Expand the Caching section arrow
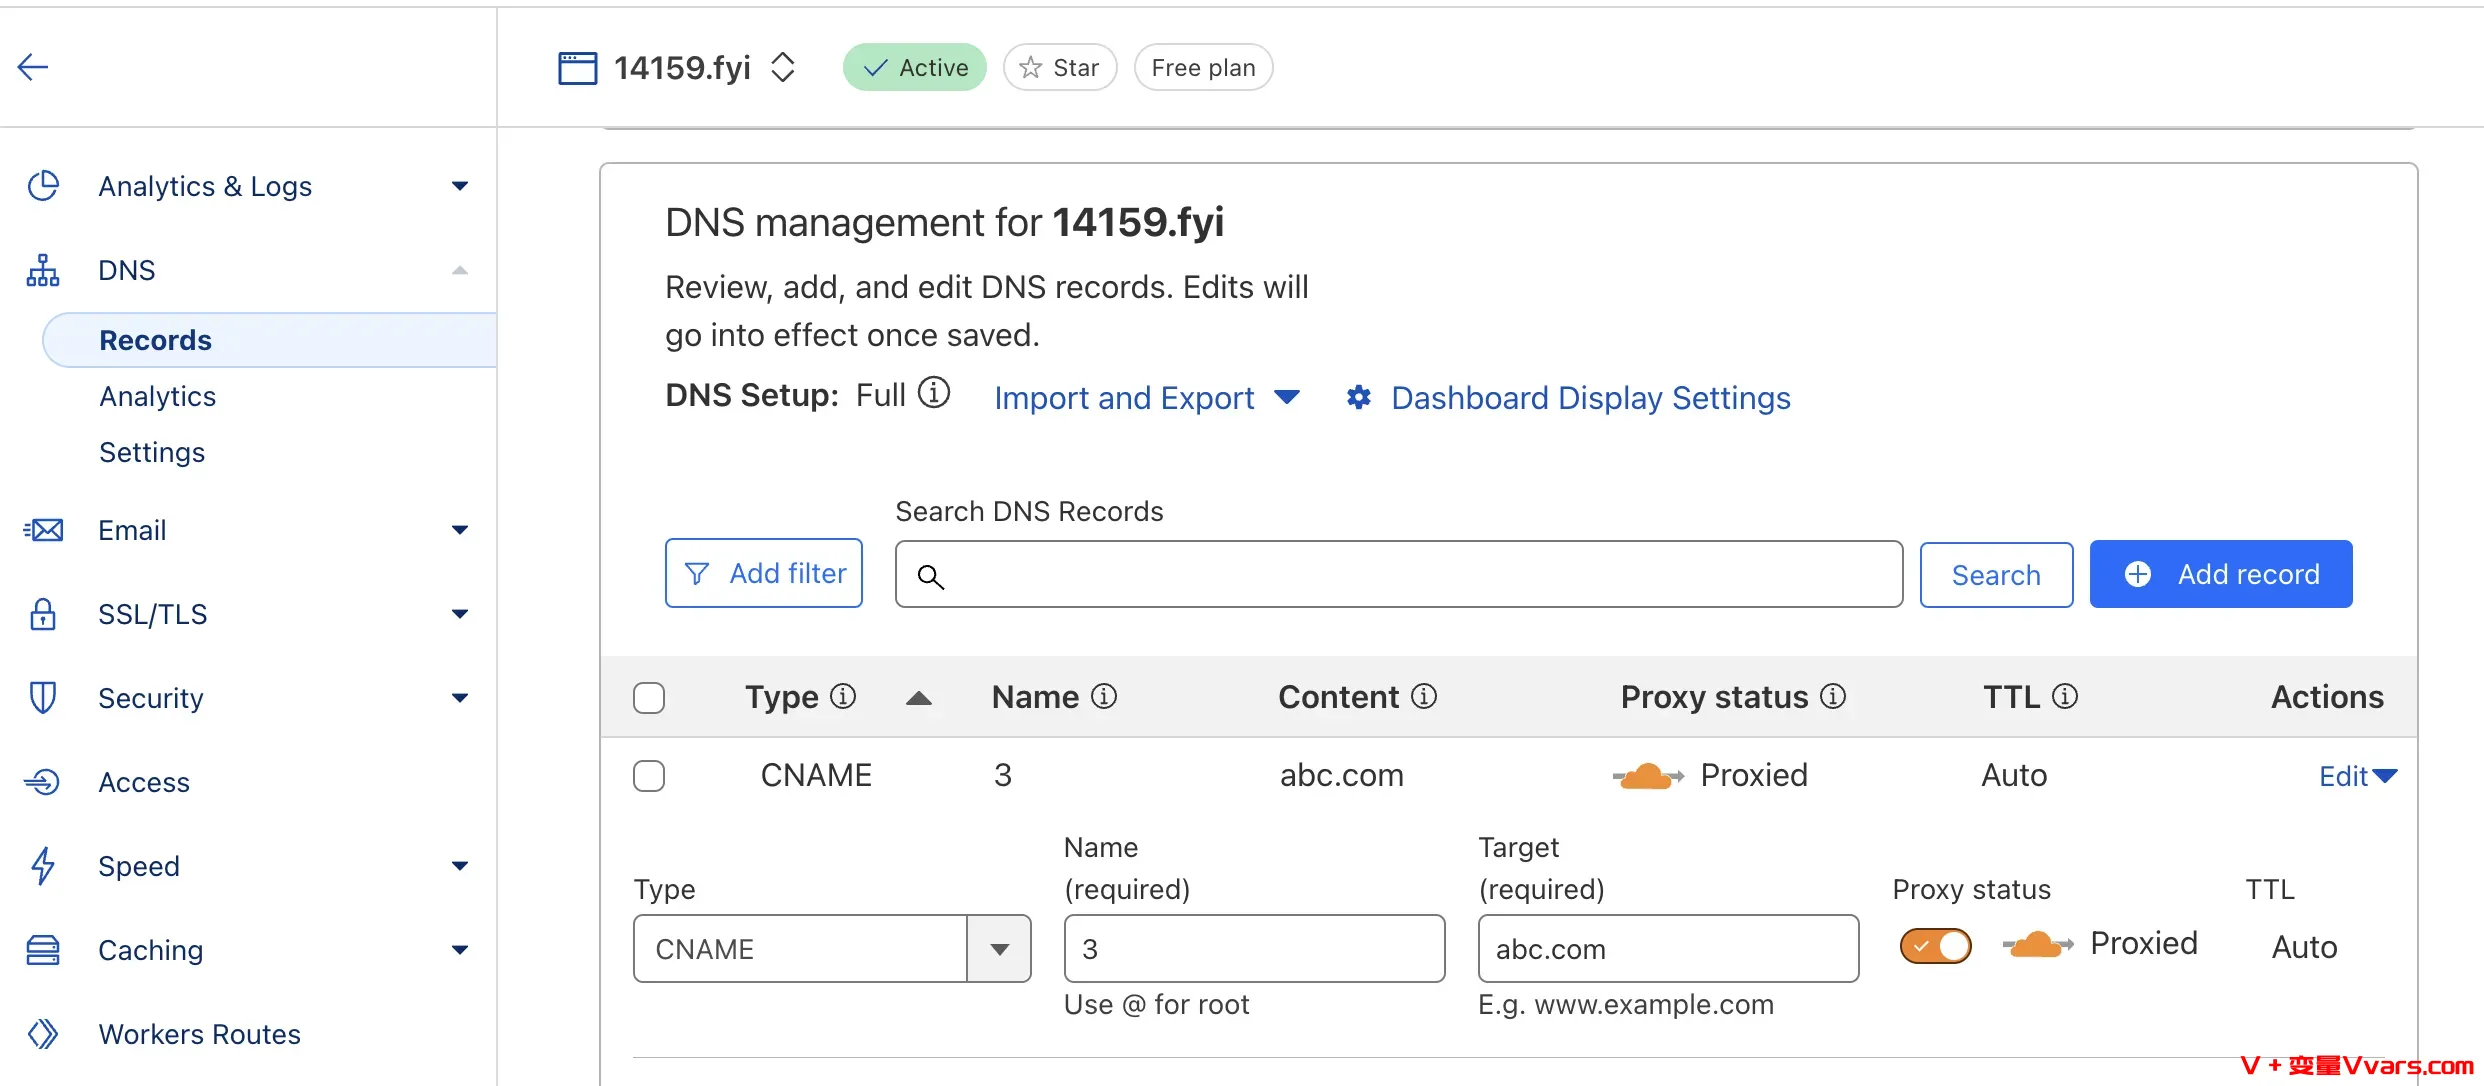Viewport: 2484px width, 1086px height. tap(460, 950)
